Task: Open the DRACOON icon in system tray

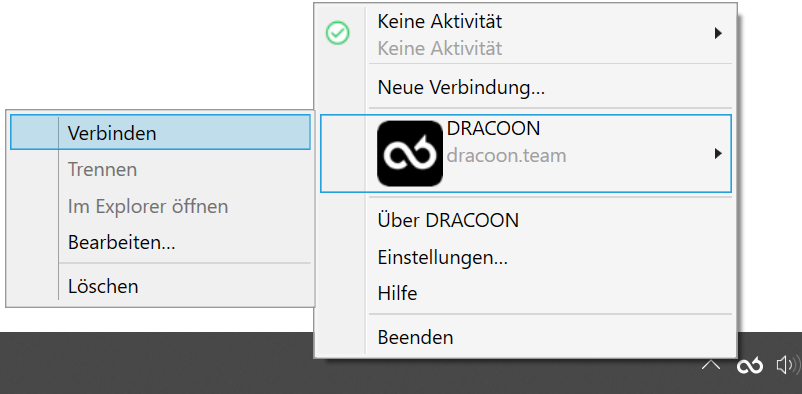Action: pos(749,365)
